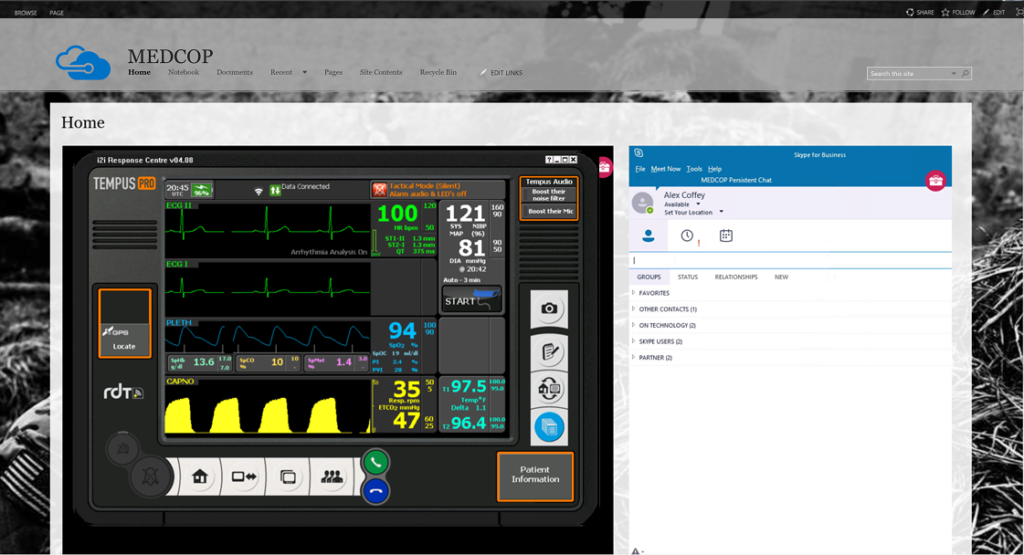
Task: Open the PAGE ribbon tab
Action: point(57,12)
